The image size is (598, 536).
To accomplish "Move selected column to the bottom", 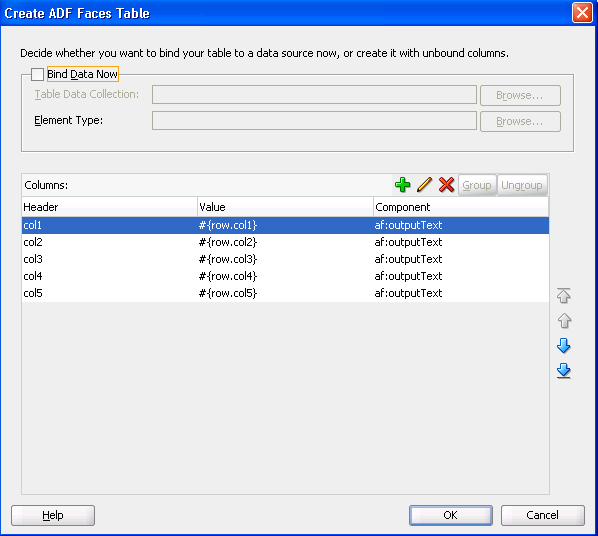I will click(564, 371).
